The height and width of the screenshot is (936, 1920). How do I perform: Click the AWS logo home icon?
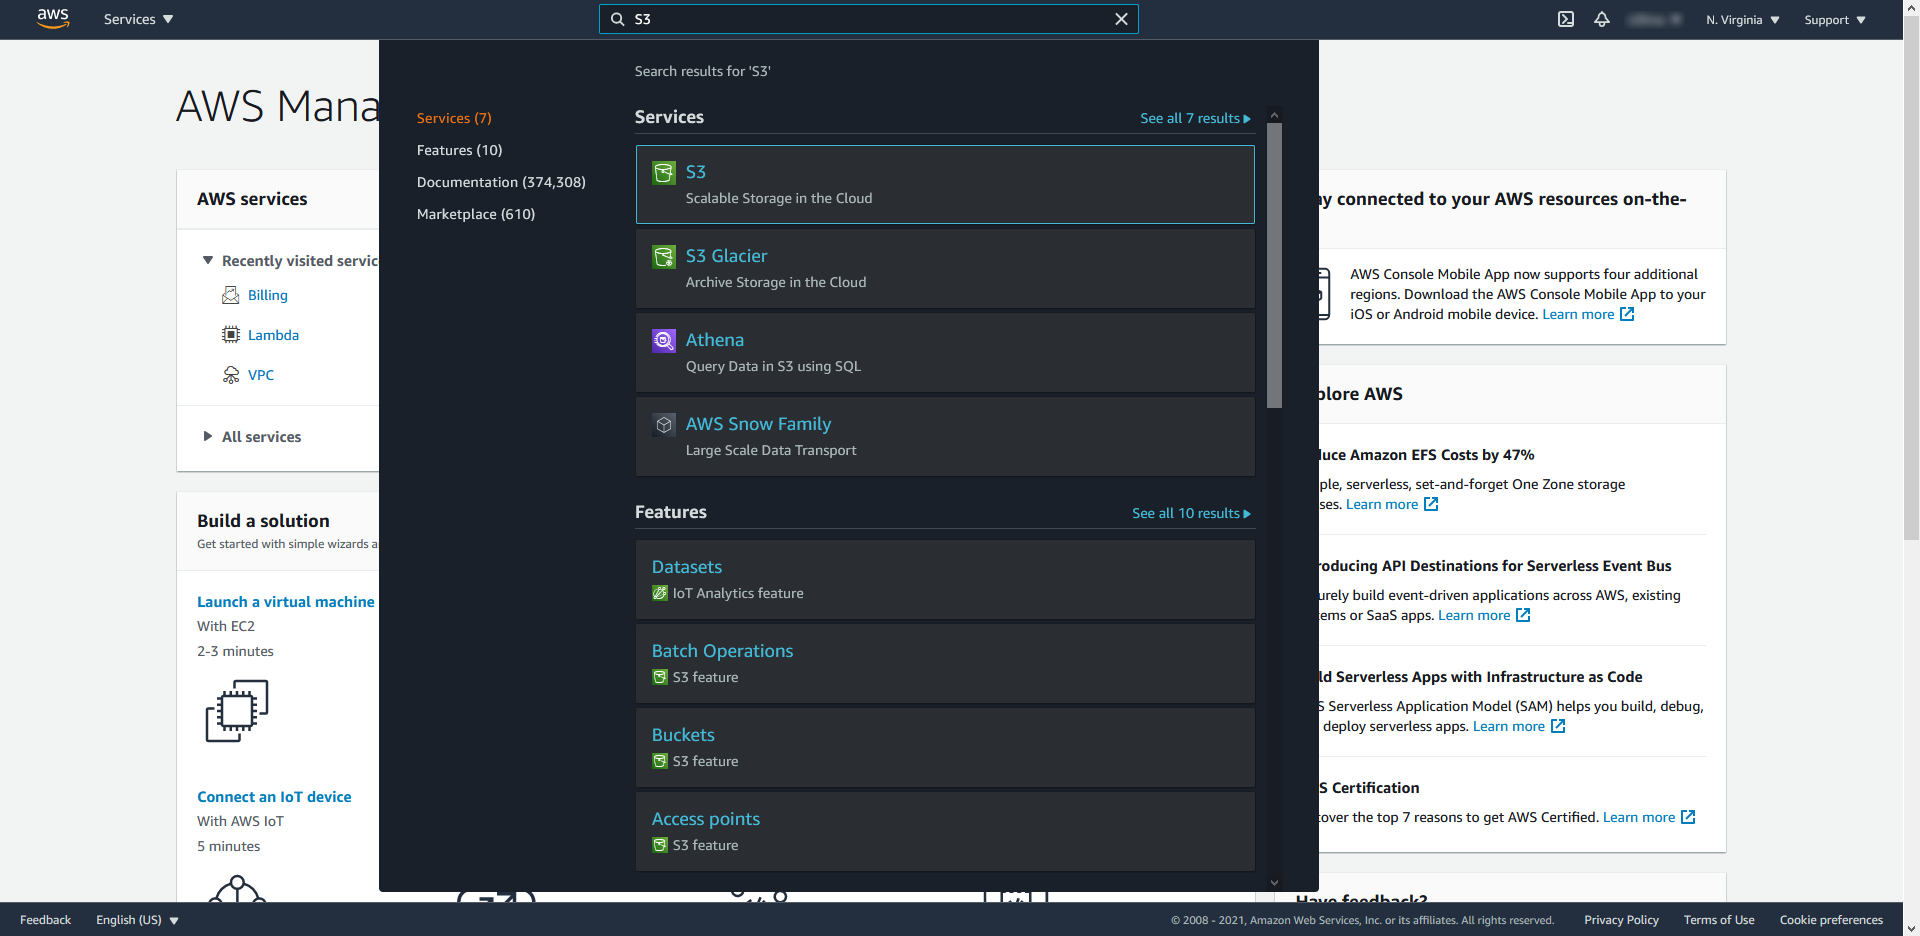pos(53,19)
